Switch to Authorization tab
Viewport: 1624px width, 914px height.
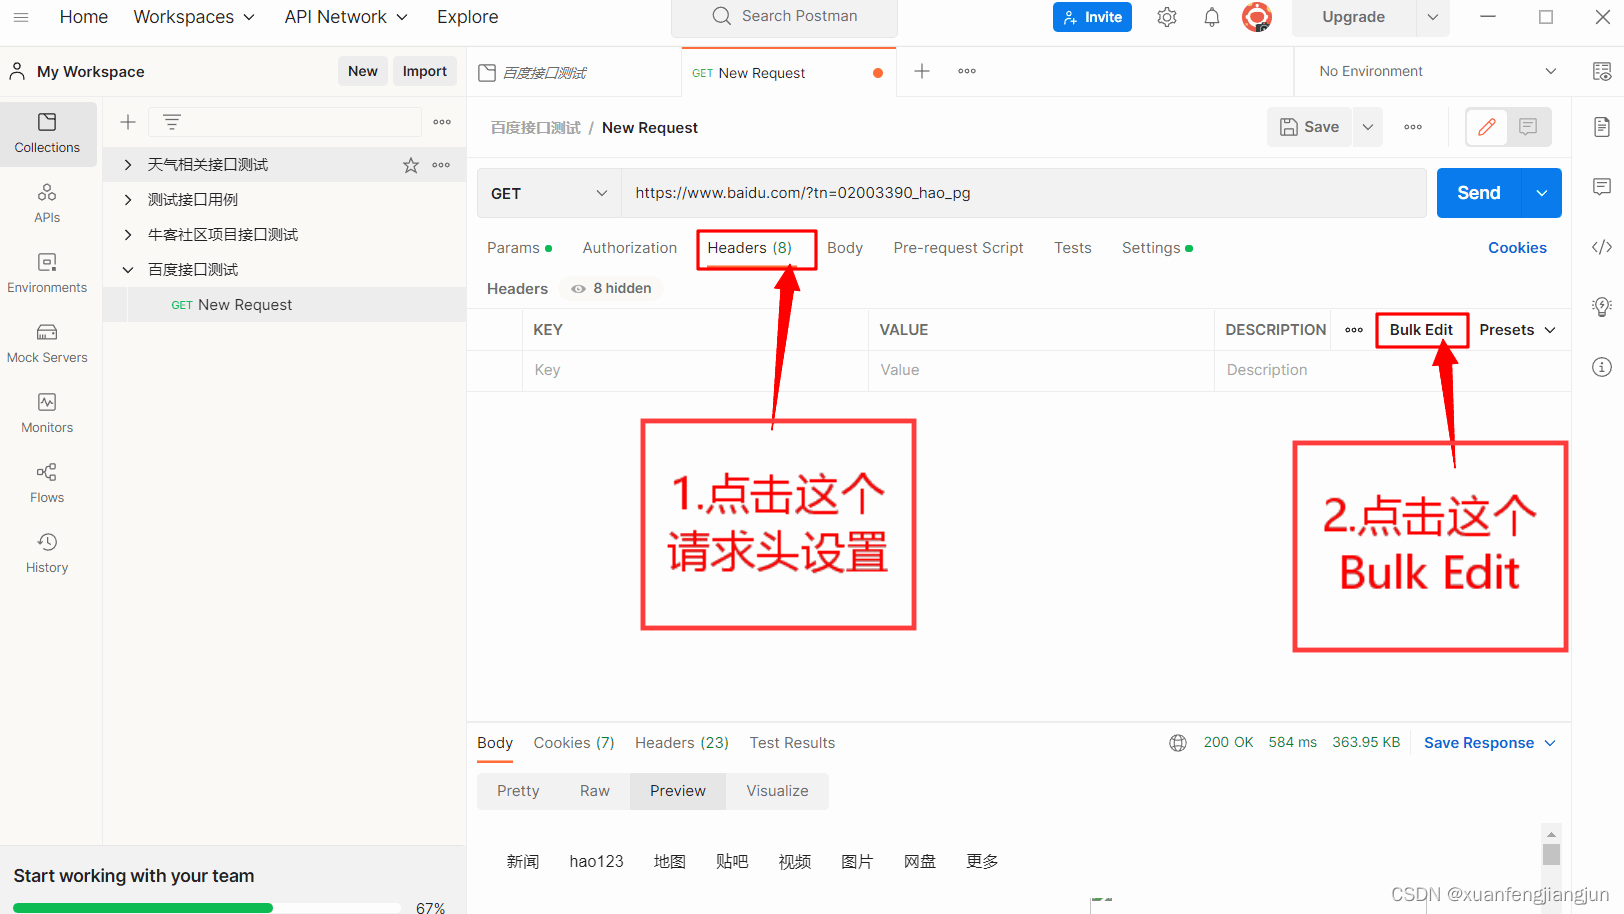point(630,248)
